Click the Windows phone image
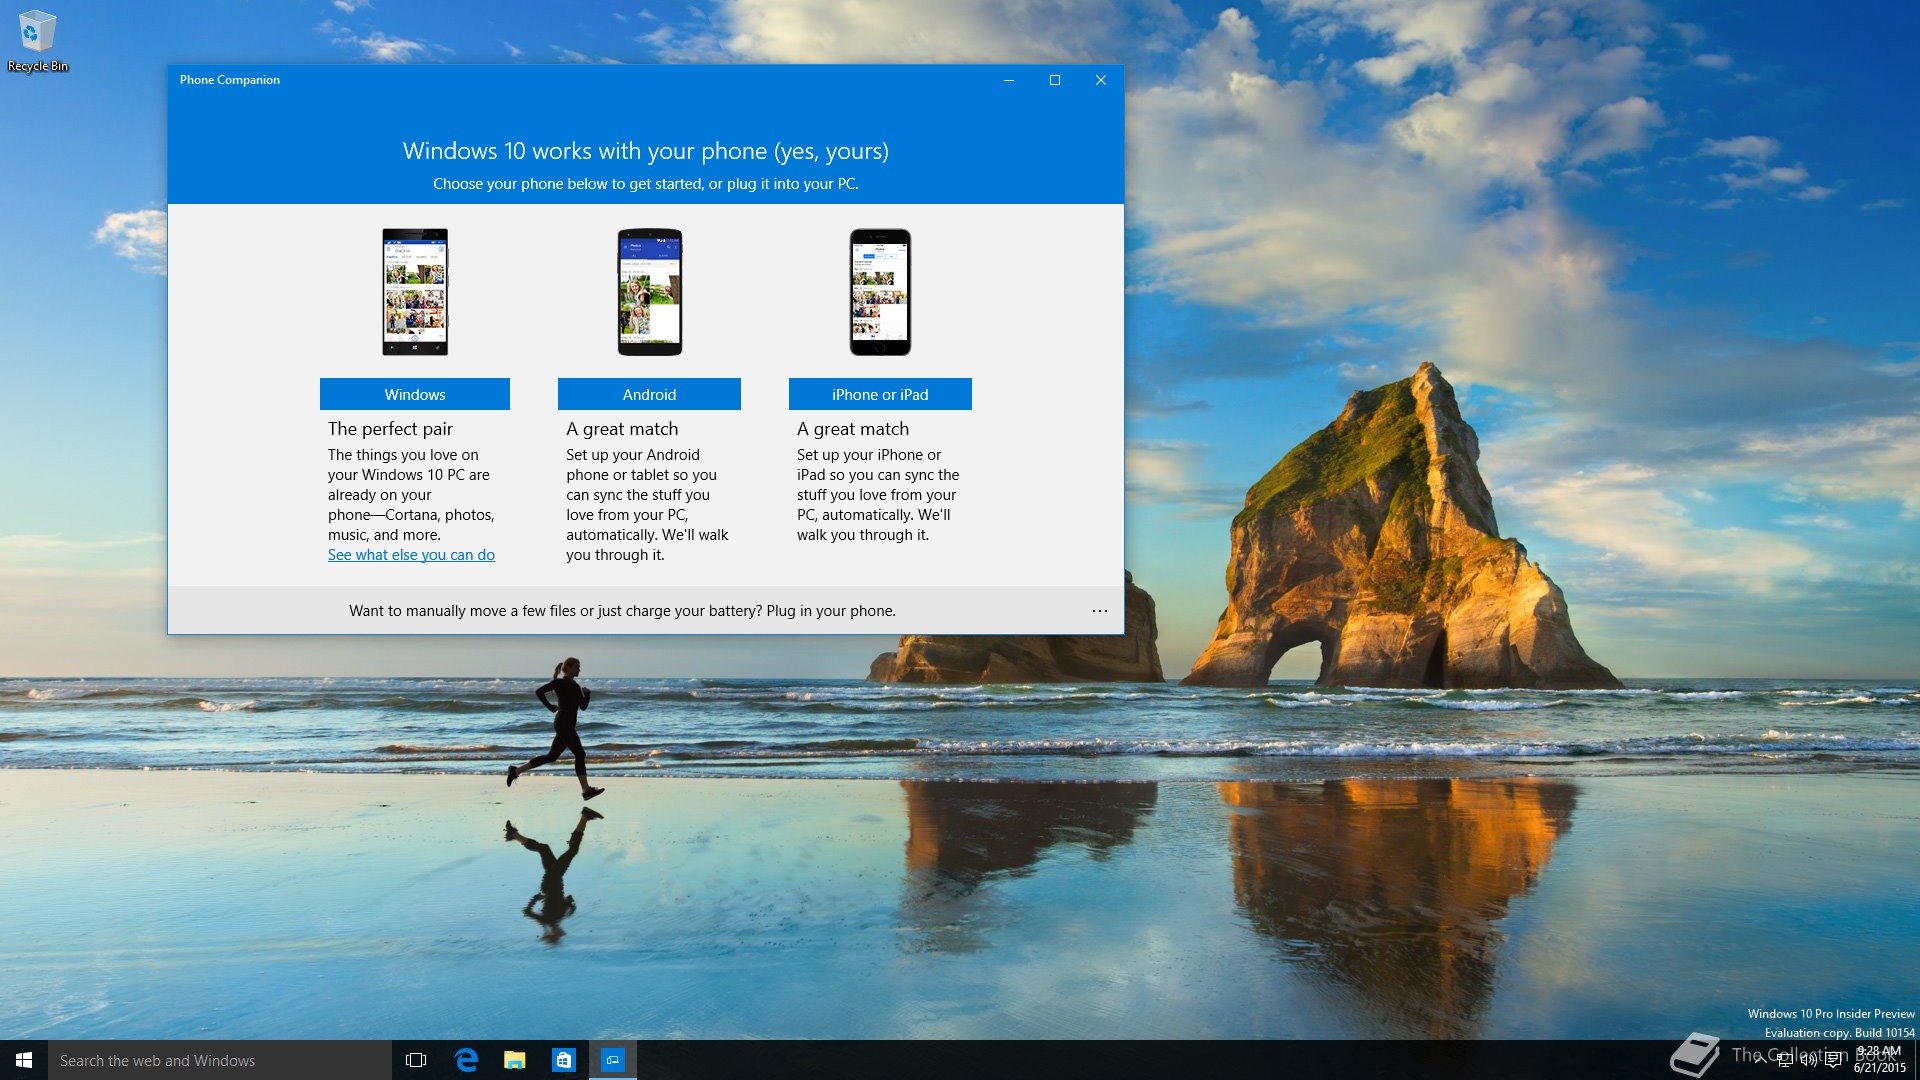 click(x=415, y=292)
